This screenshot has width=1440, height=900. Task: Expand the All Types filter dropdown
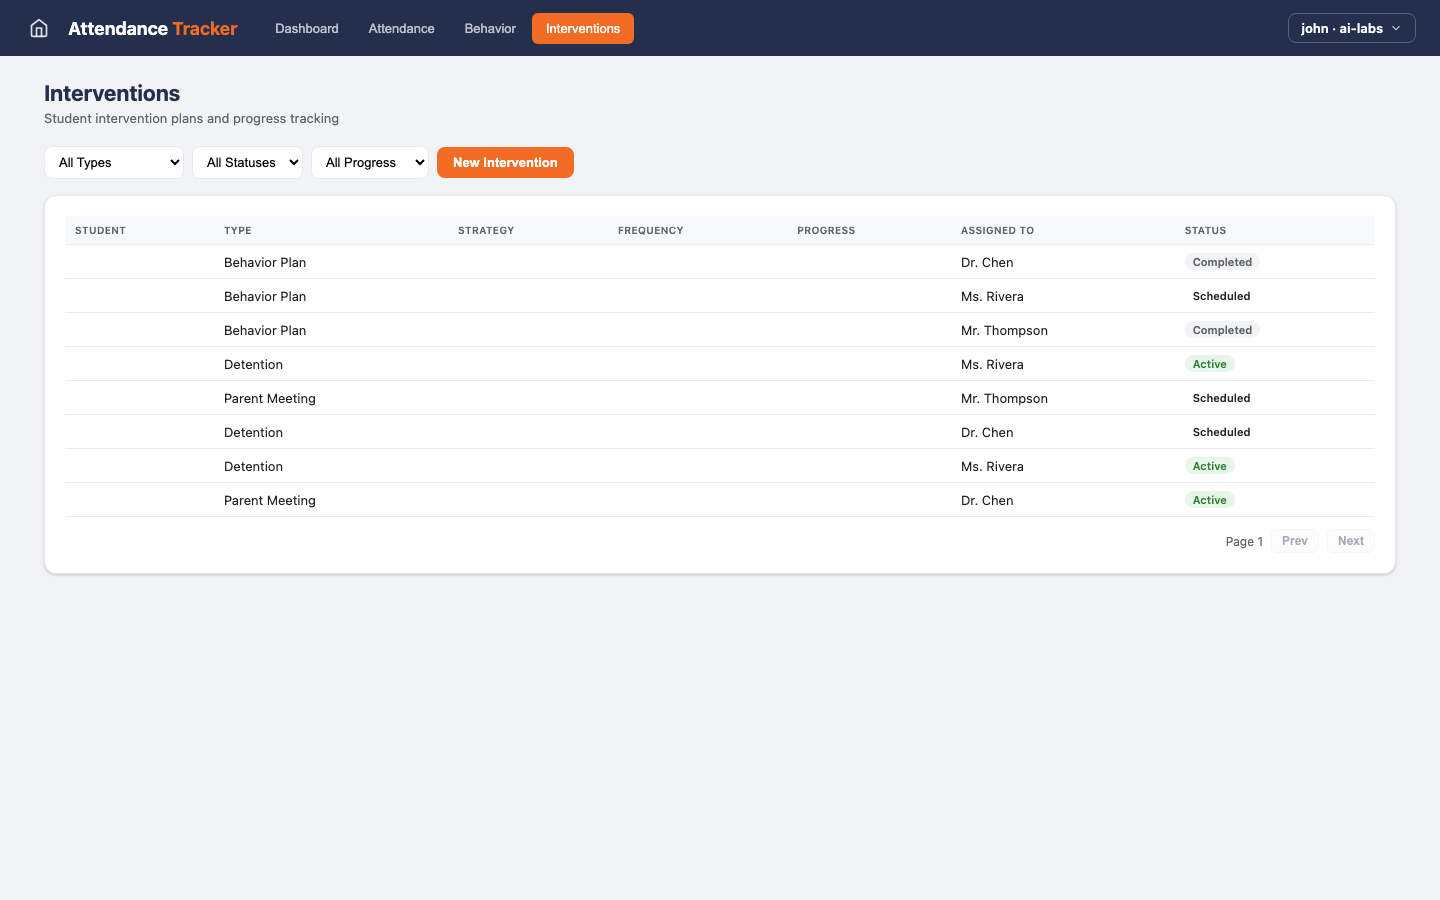point(114,163)
